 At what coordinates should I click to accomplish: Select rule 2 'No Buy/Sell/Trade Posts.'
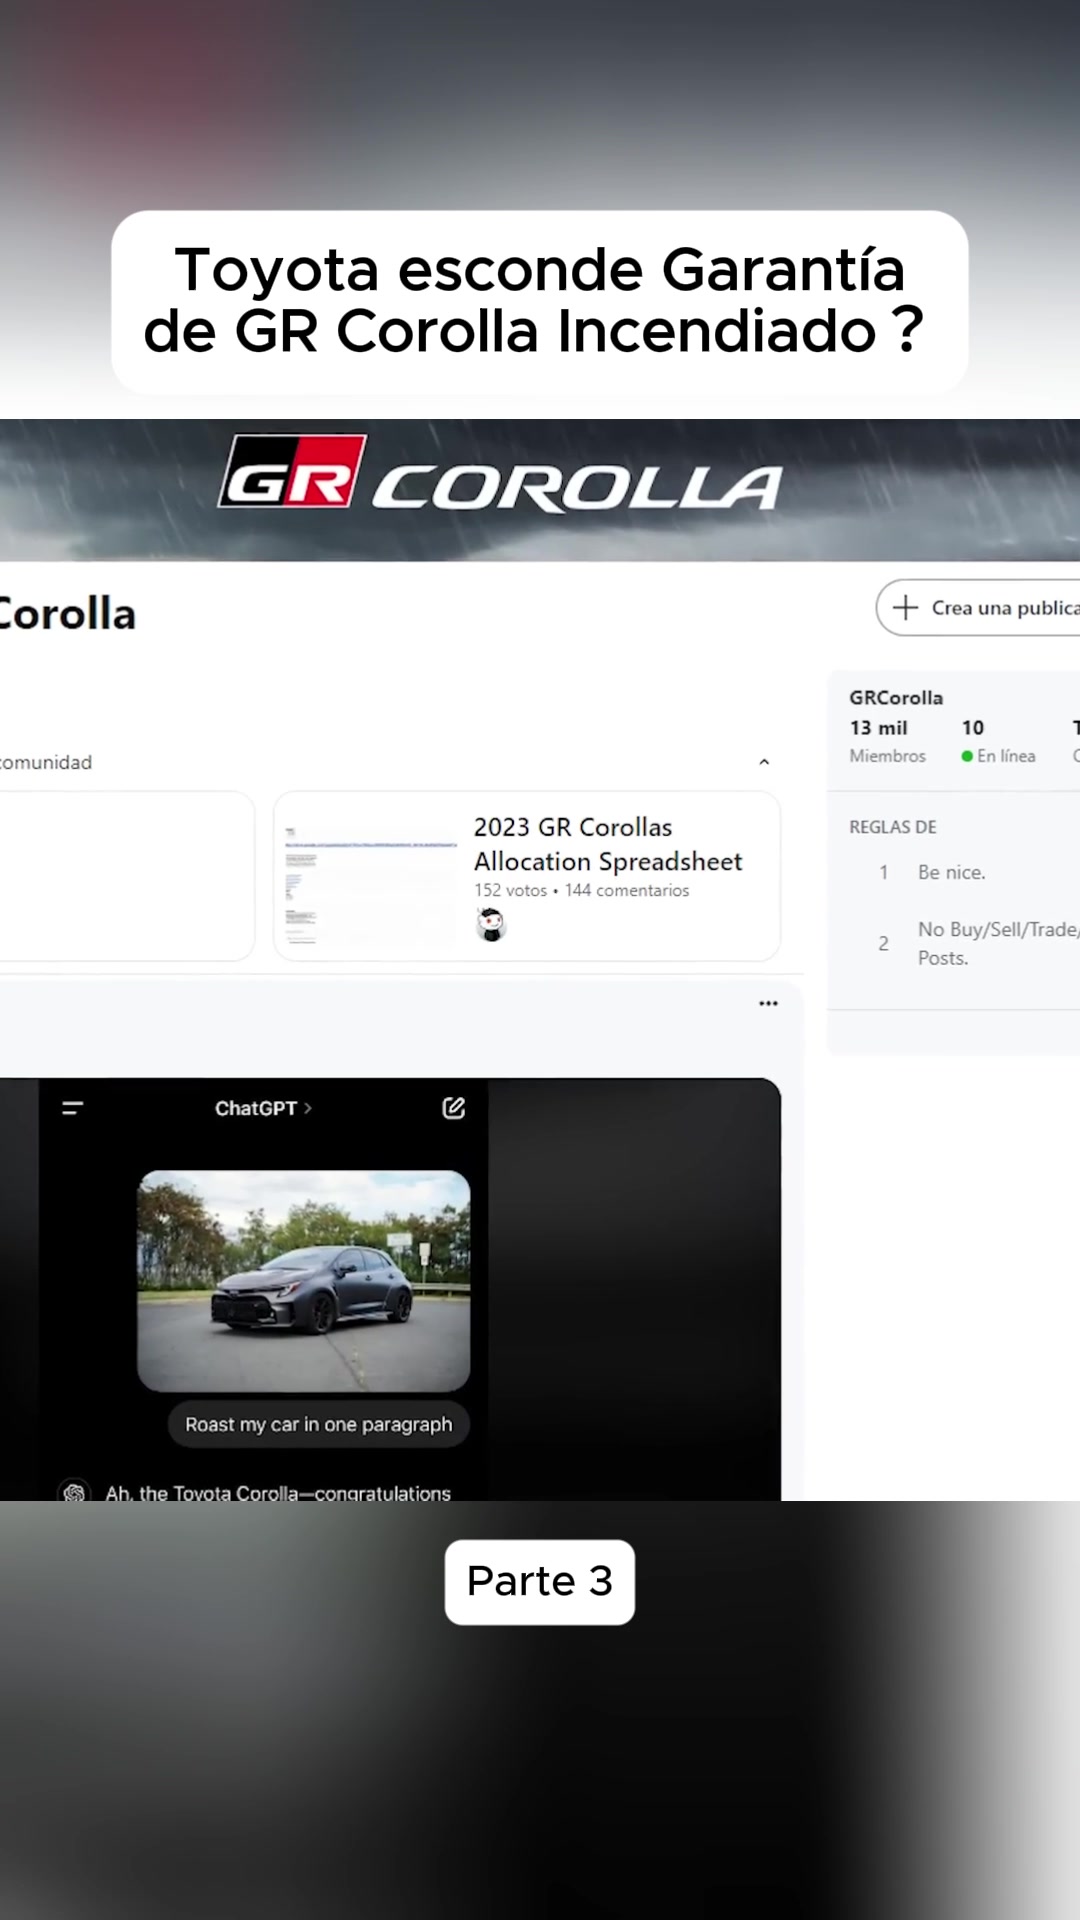(x=980, y=943)
